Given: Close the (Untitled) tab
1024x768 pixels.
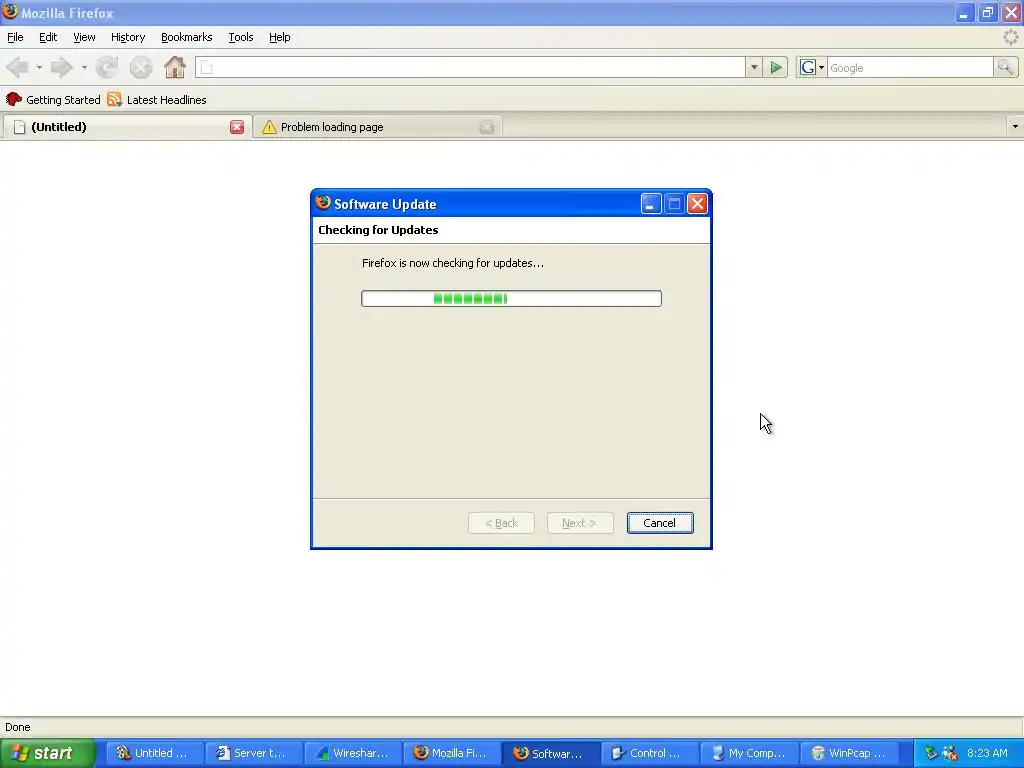Looking at the screenshot, I should click(237, 127).
